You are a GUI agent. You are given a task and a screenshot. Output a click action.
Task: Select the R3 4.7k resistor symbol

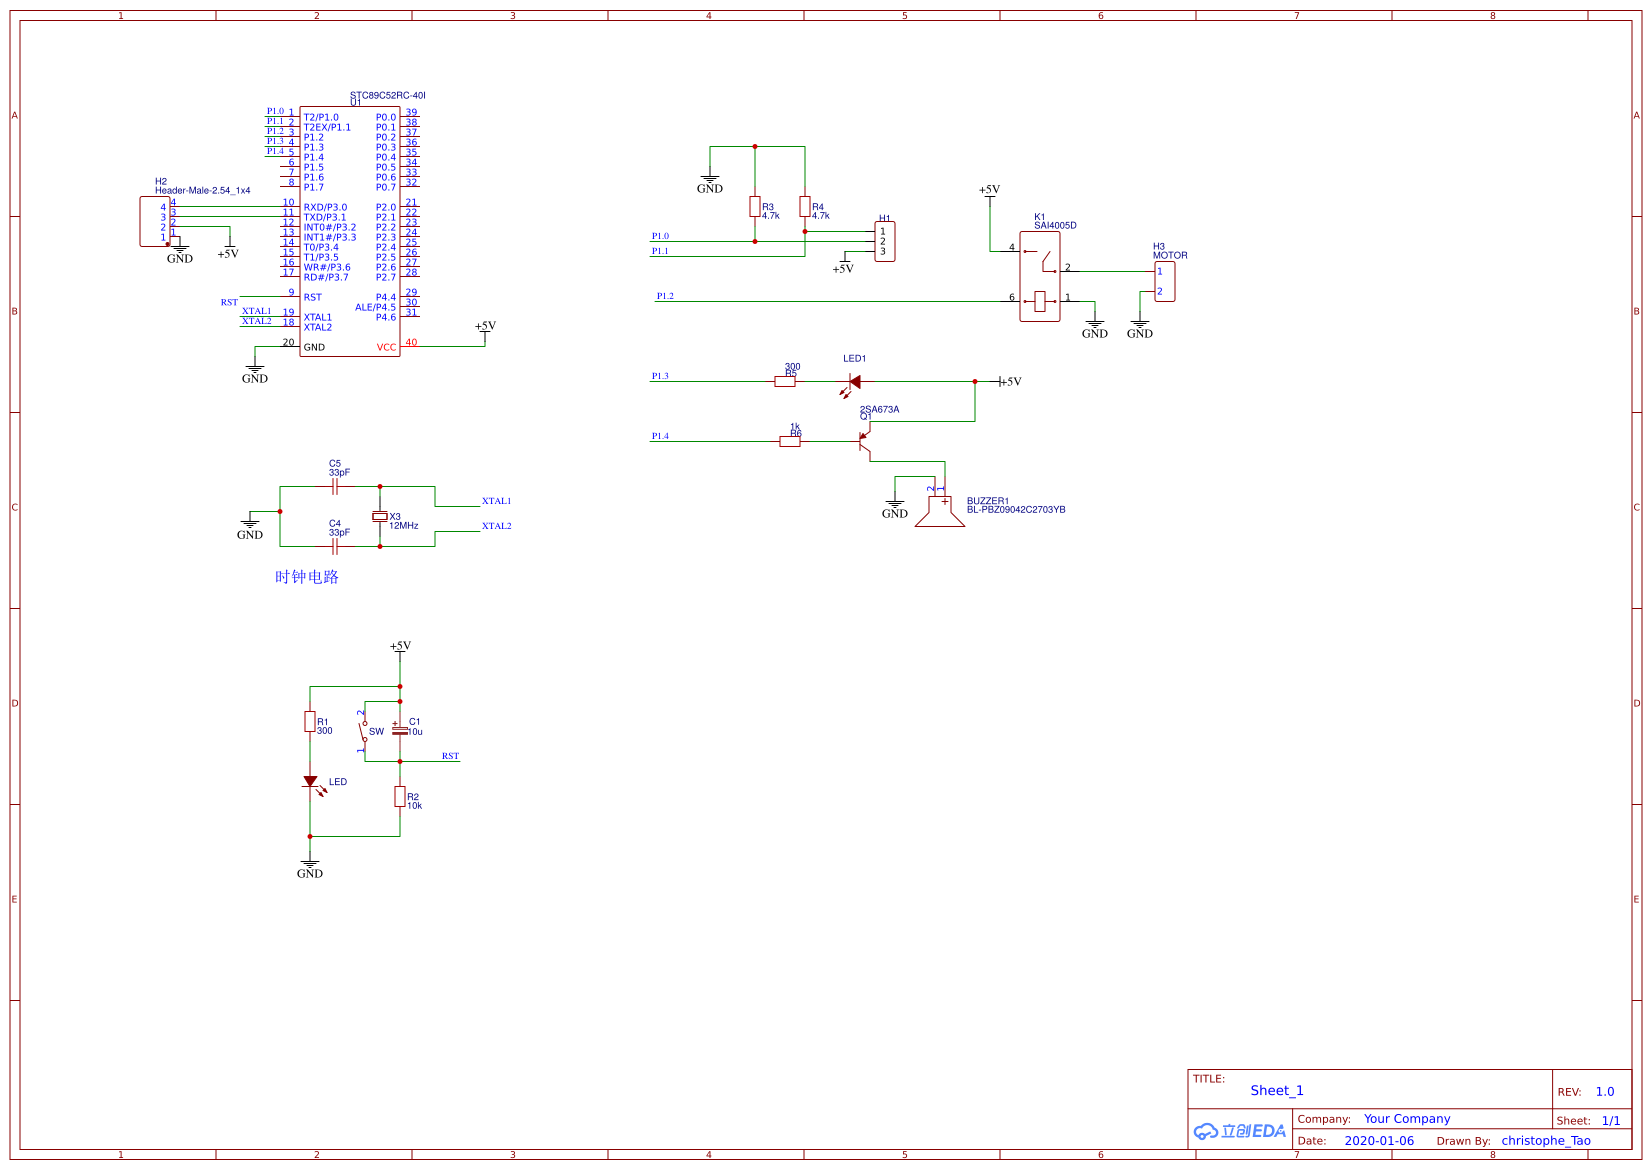755,207
